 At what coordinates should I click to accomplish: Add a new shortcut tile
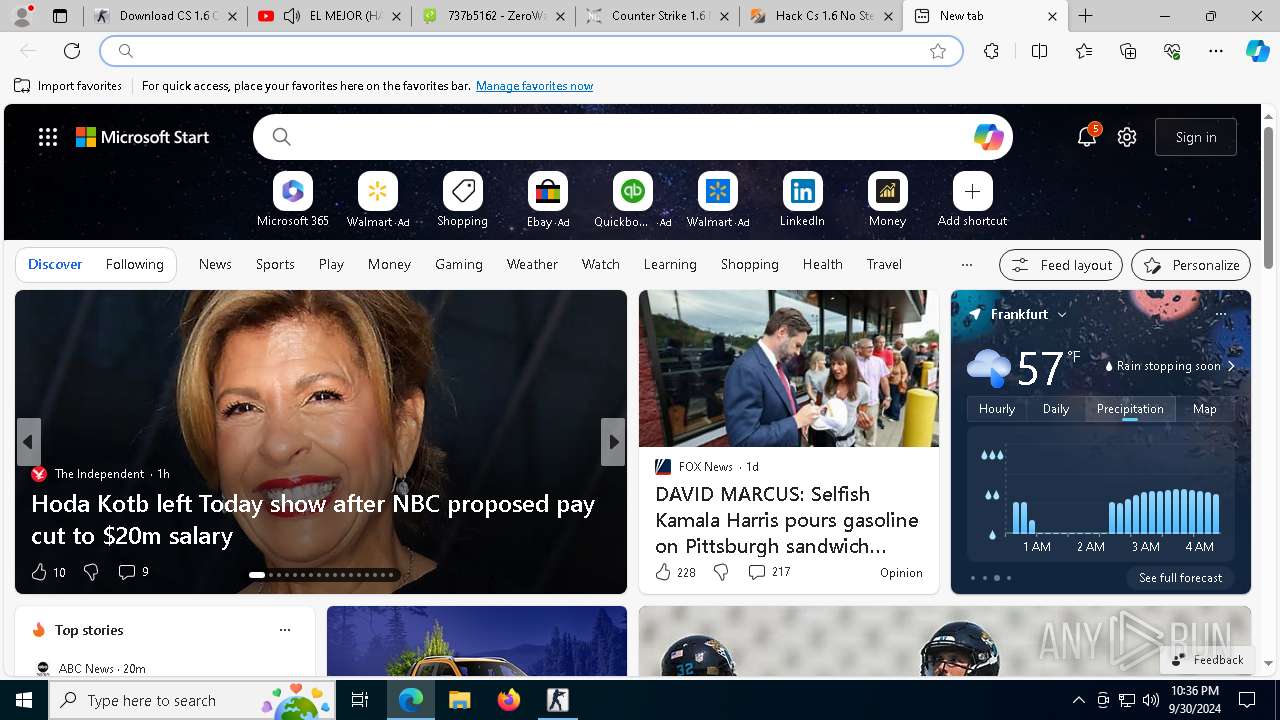(972, 200)
